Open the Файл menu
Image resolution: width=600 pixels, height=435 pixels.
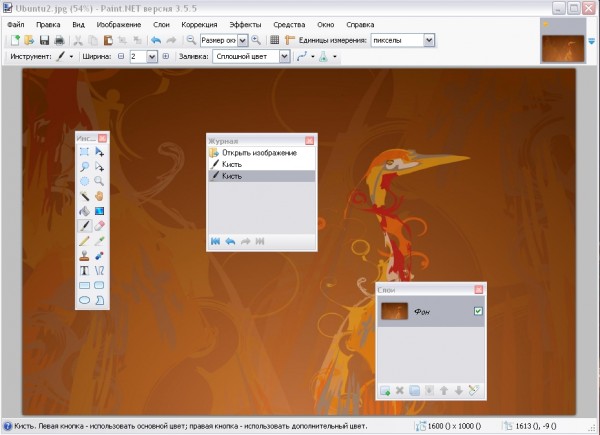point(16,24)
